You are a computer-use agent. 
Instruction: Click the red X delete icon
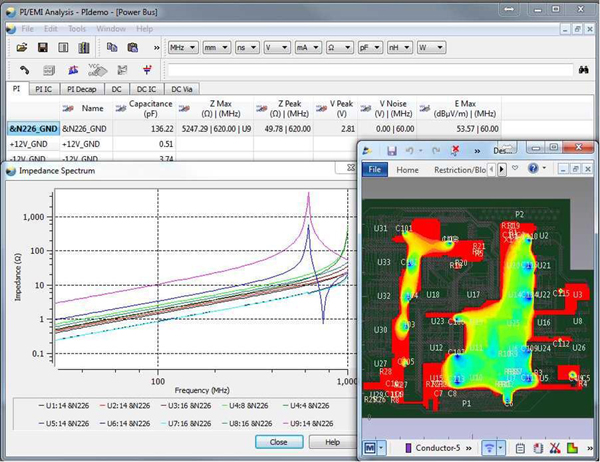[456, 150]
